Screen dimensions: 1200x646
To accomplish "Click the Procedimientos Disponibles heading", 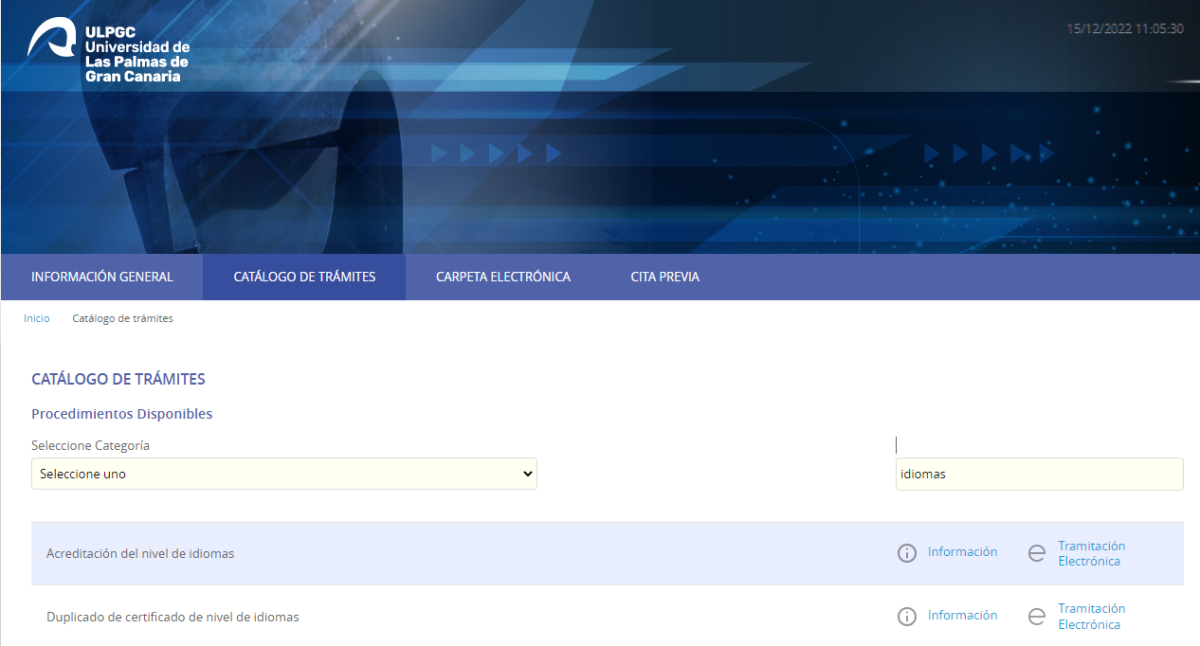I will point(122,413).
